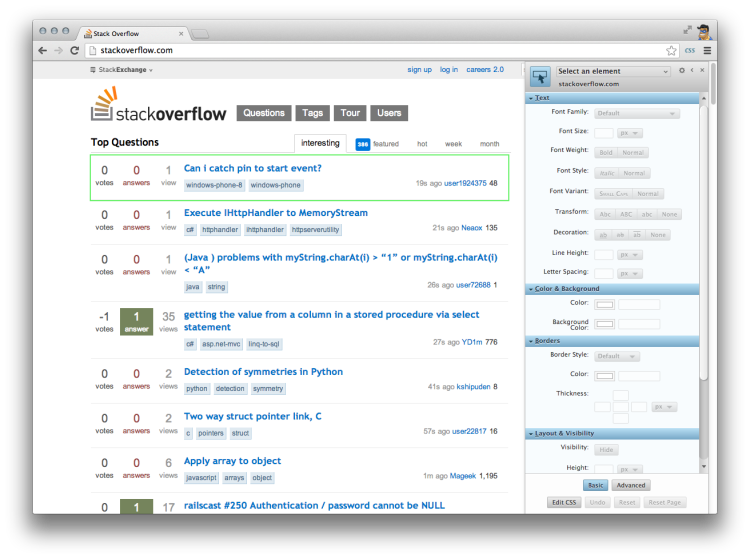
Task: Set font variant to Small Caps
Action: coord(614,194)
